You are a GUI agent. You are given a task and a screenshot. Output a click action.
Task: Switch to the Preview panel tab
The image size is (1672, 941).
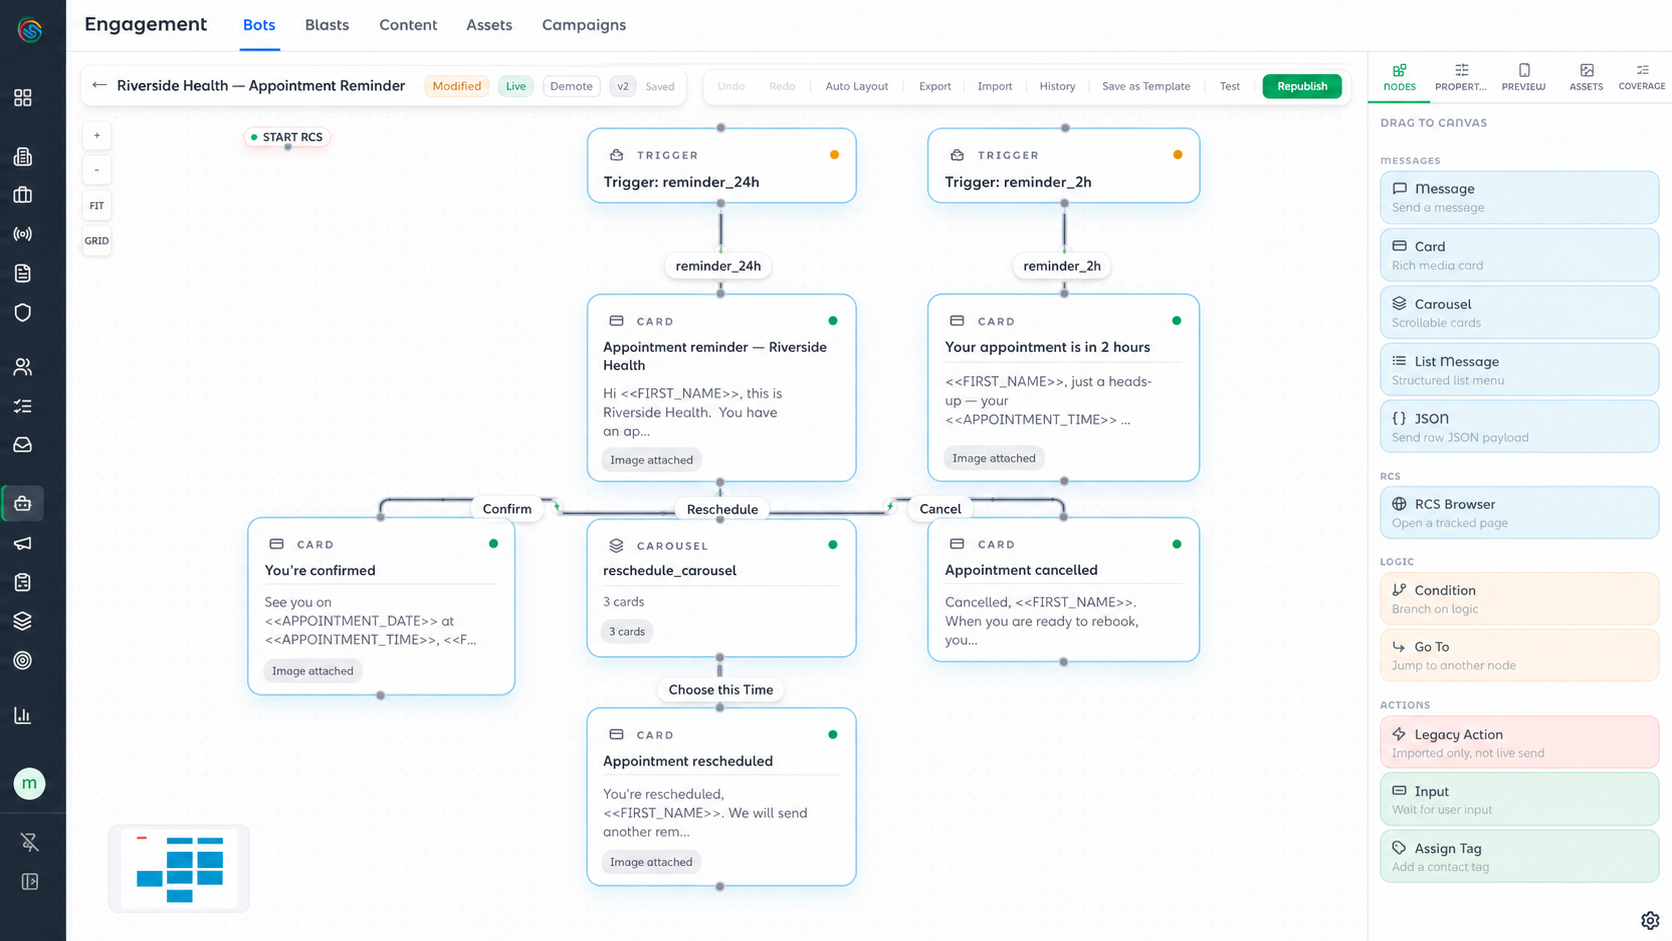1524,77
